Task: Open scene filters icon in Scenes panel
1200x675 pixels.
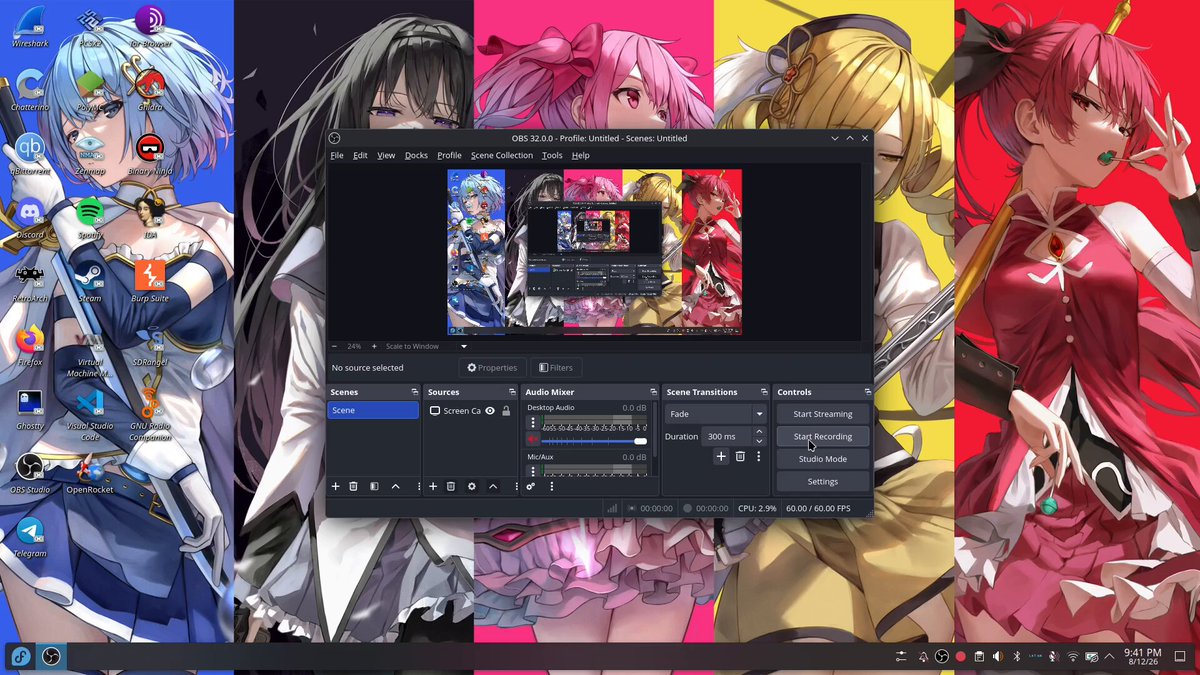Action: [374, 486]
